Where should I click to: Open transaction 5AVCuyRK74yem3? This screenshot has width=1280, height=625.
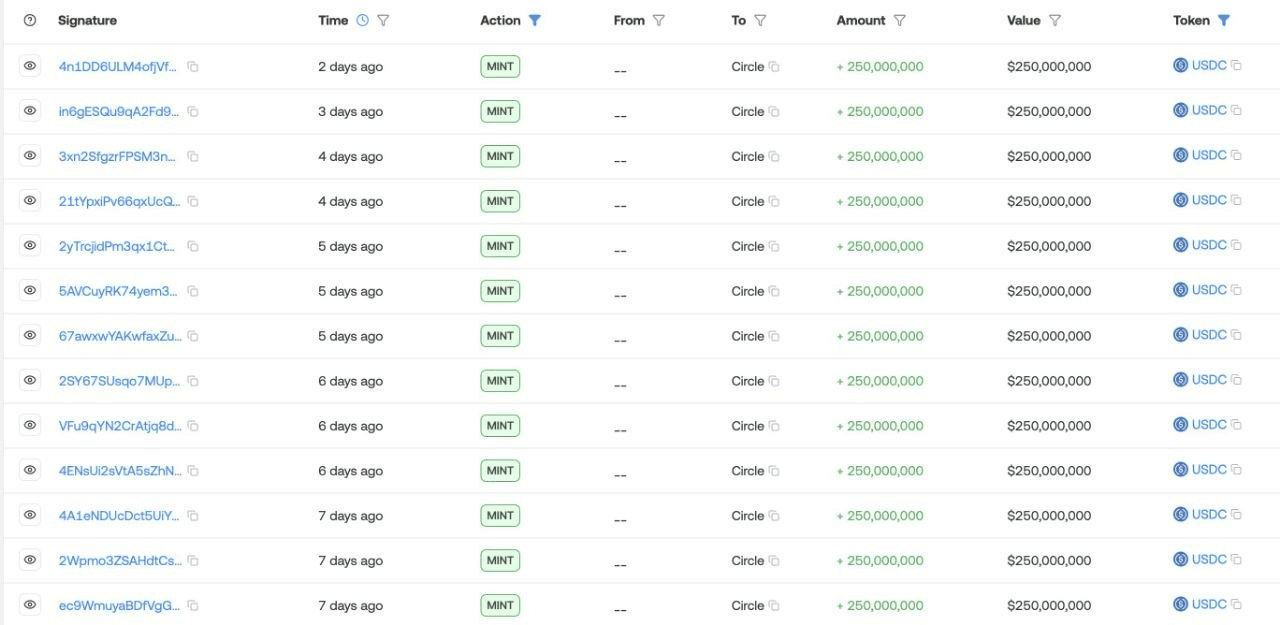(118, 291)
